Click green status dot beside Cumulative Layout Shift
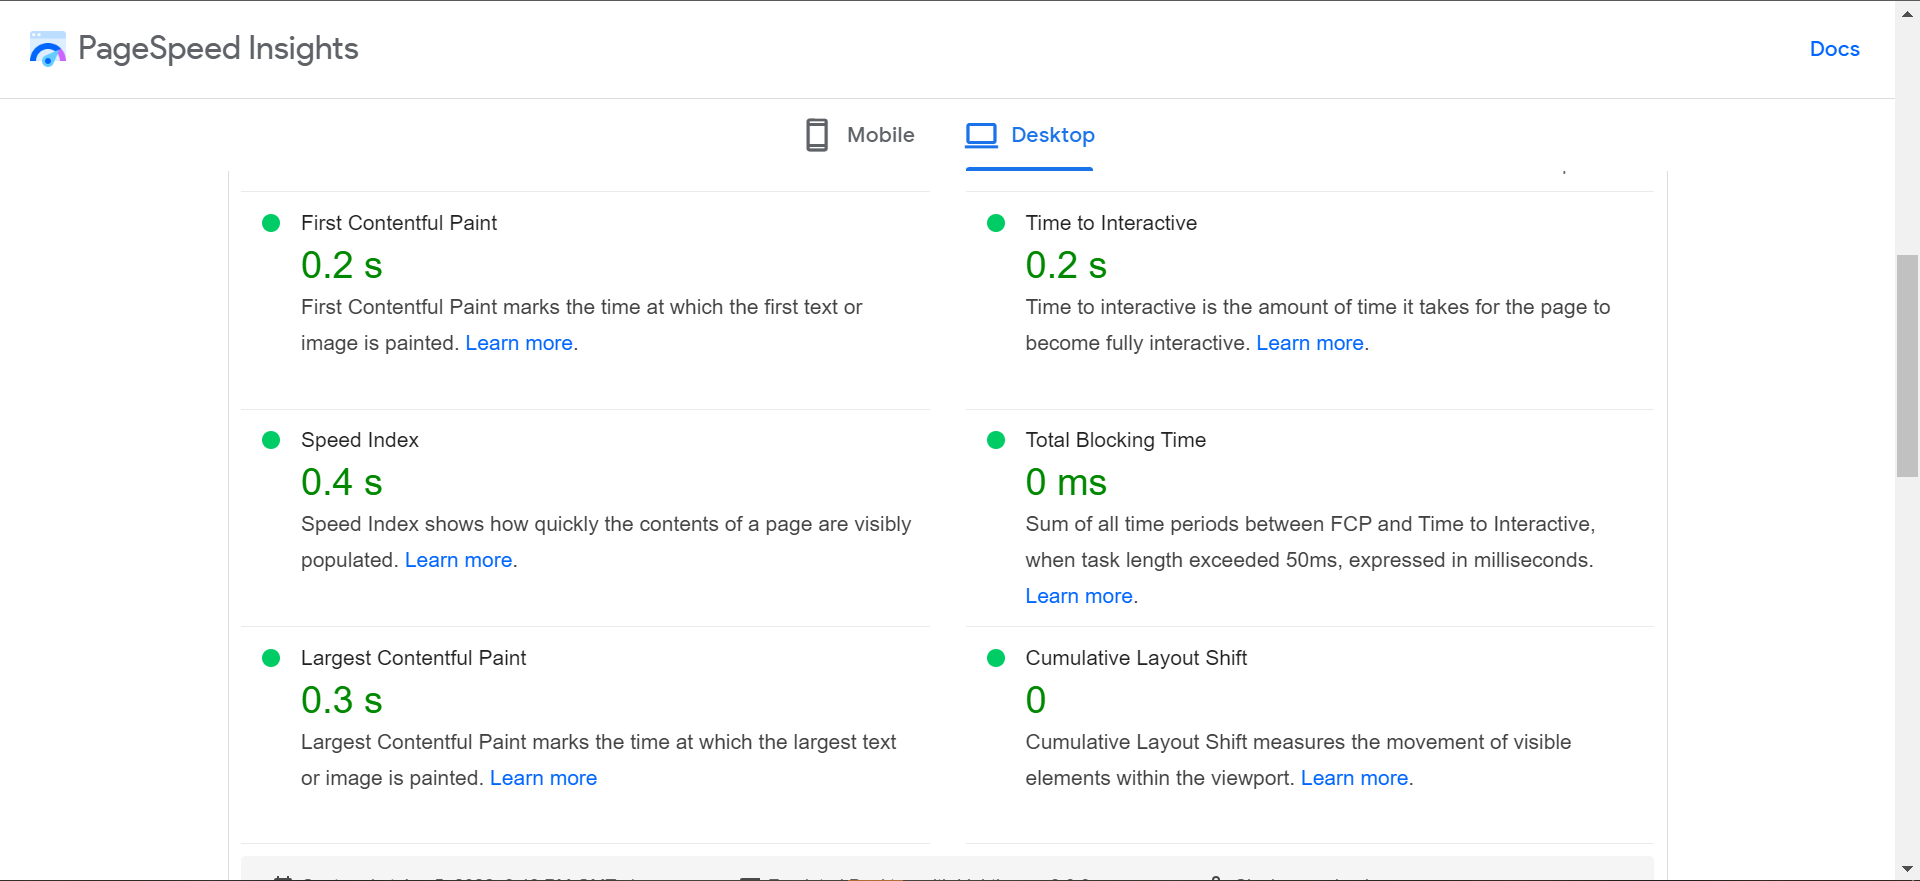Screen dimensions: 1920x881 coord(996,658)
